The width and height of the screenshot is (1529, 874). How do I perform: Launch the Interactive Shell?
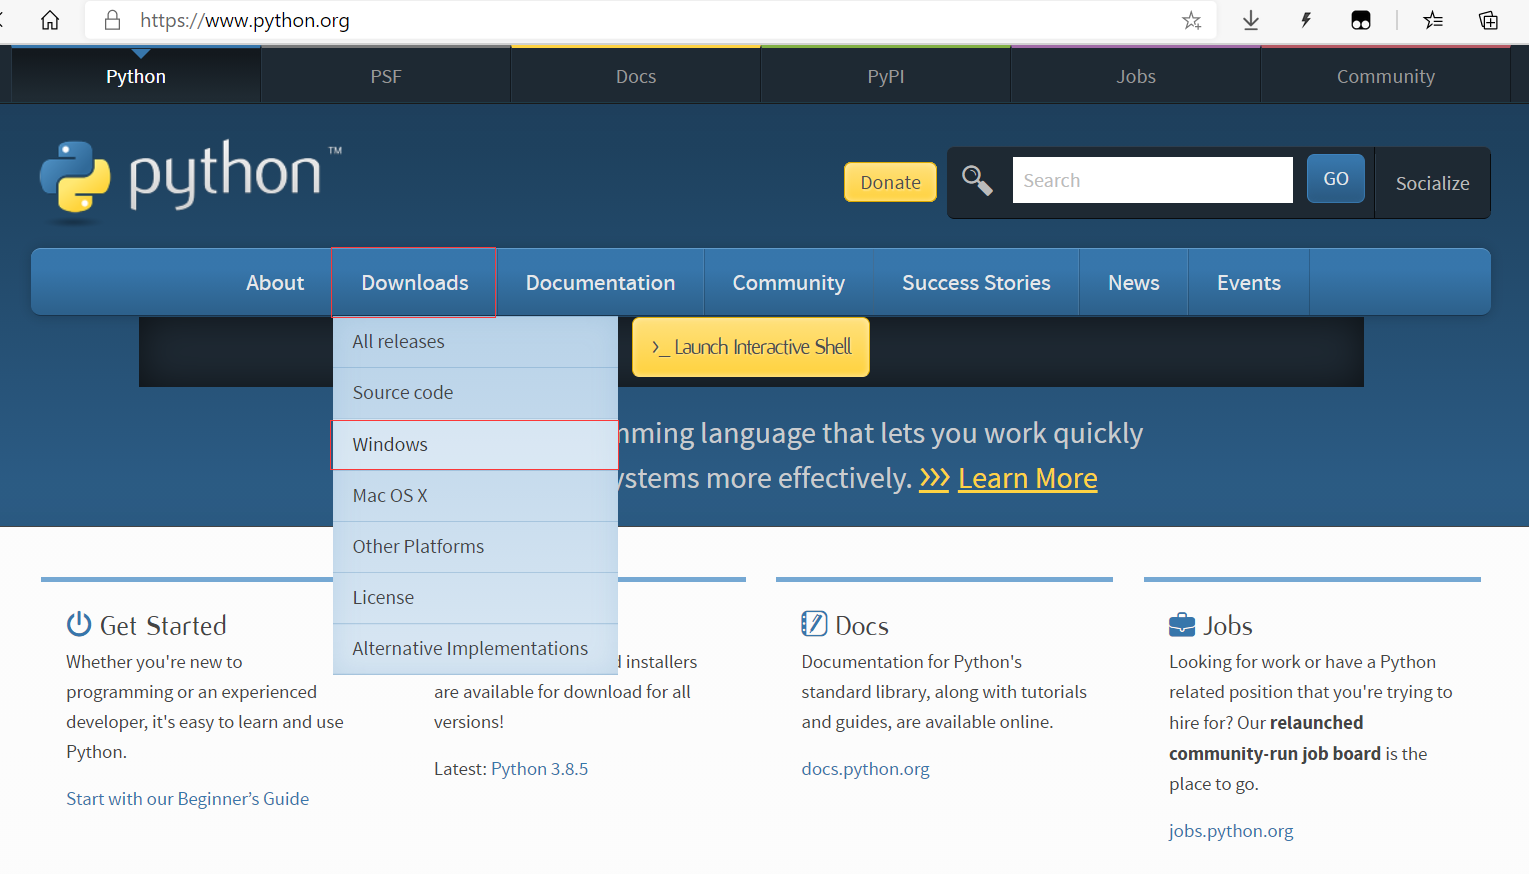point(751,347)
